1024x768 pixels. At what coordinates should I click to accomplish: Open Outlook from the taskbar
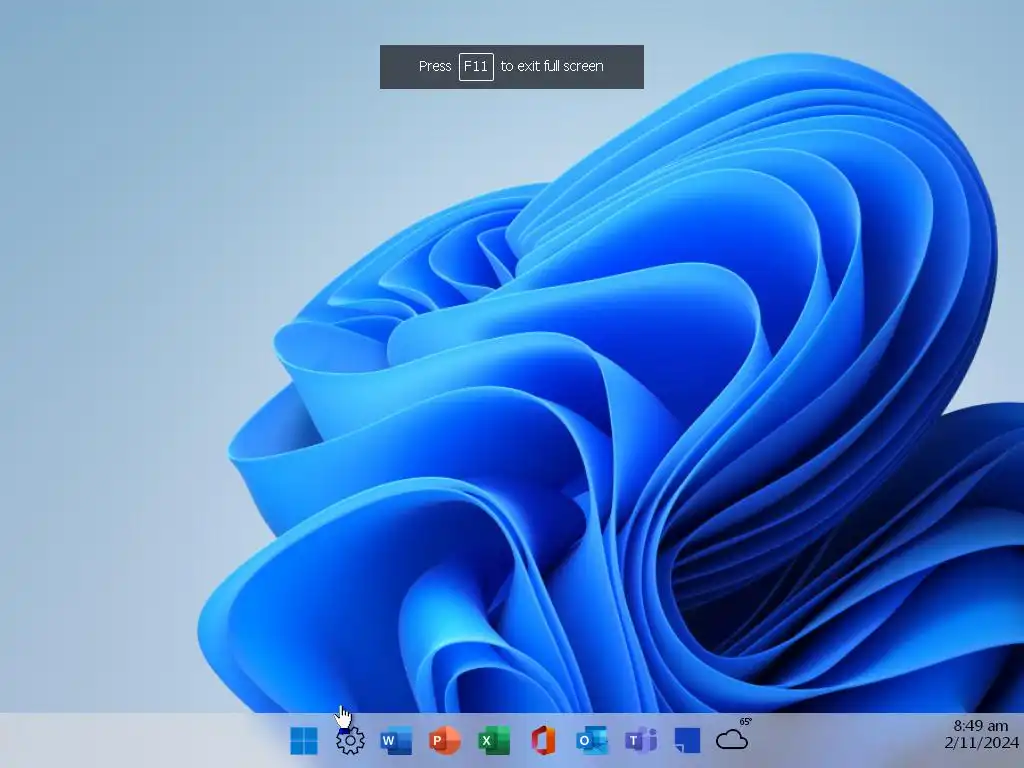click(592, 741)
